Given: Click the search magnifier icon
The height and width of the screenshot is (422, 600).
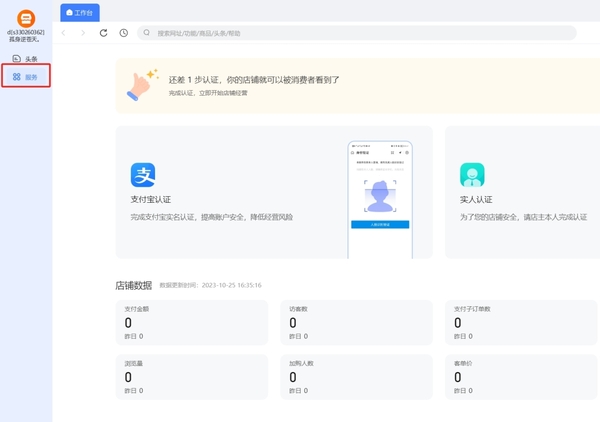Looking at the screenshot, I should click(147, 33).
